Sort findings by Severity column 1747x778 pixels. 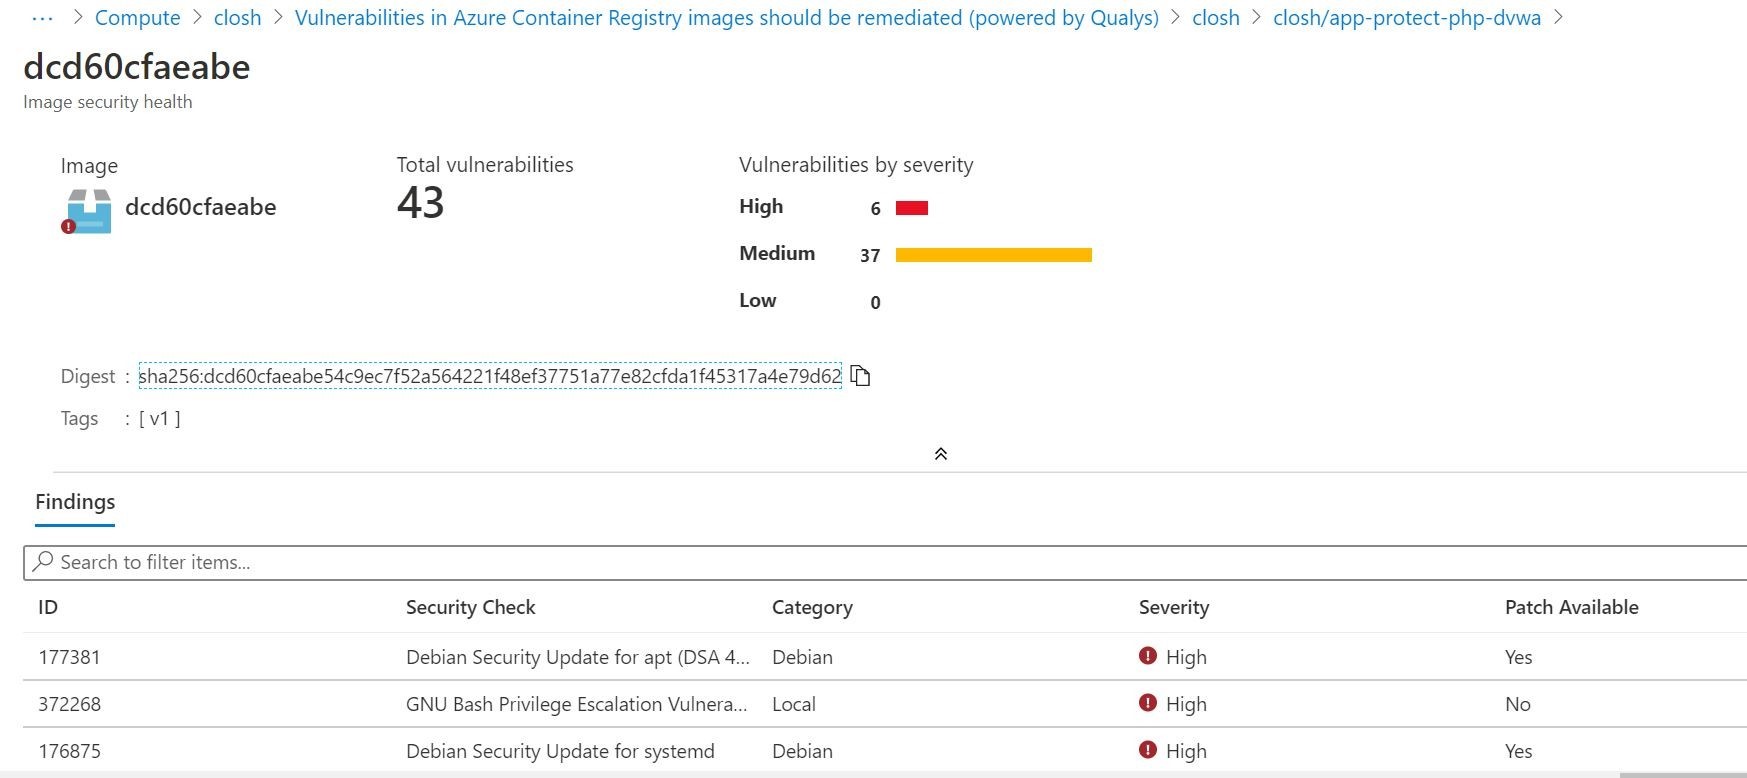point(1173,607)
